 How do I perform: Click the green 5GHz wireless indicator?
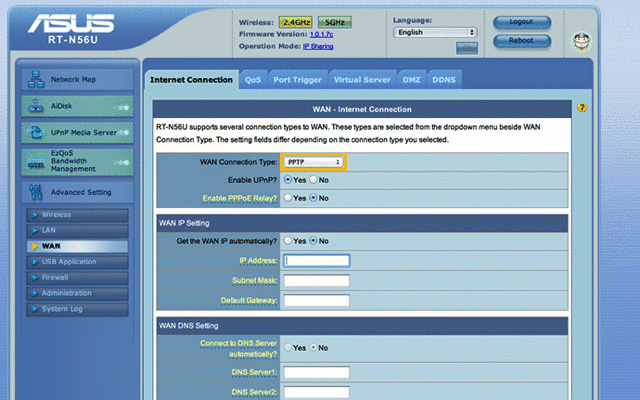click(x=336, y=20)
